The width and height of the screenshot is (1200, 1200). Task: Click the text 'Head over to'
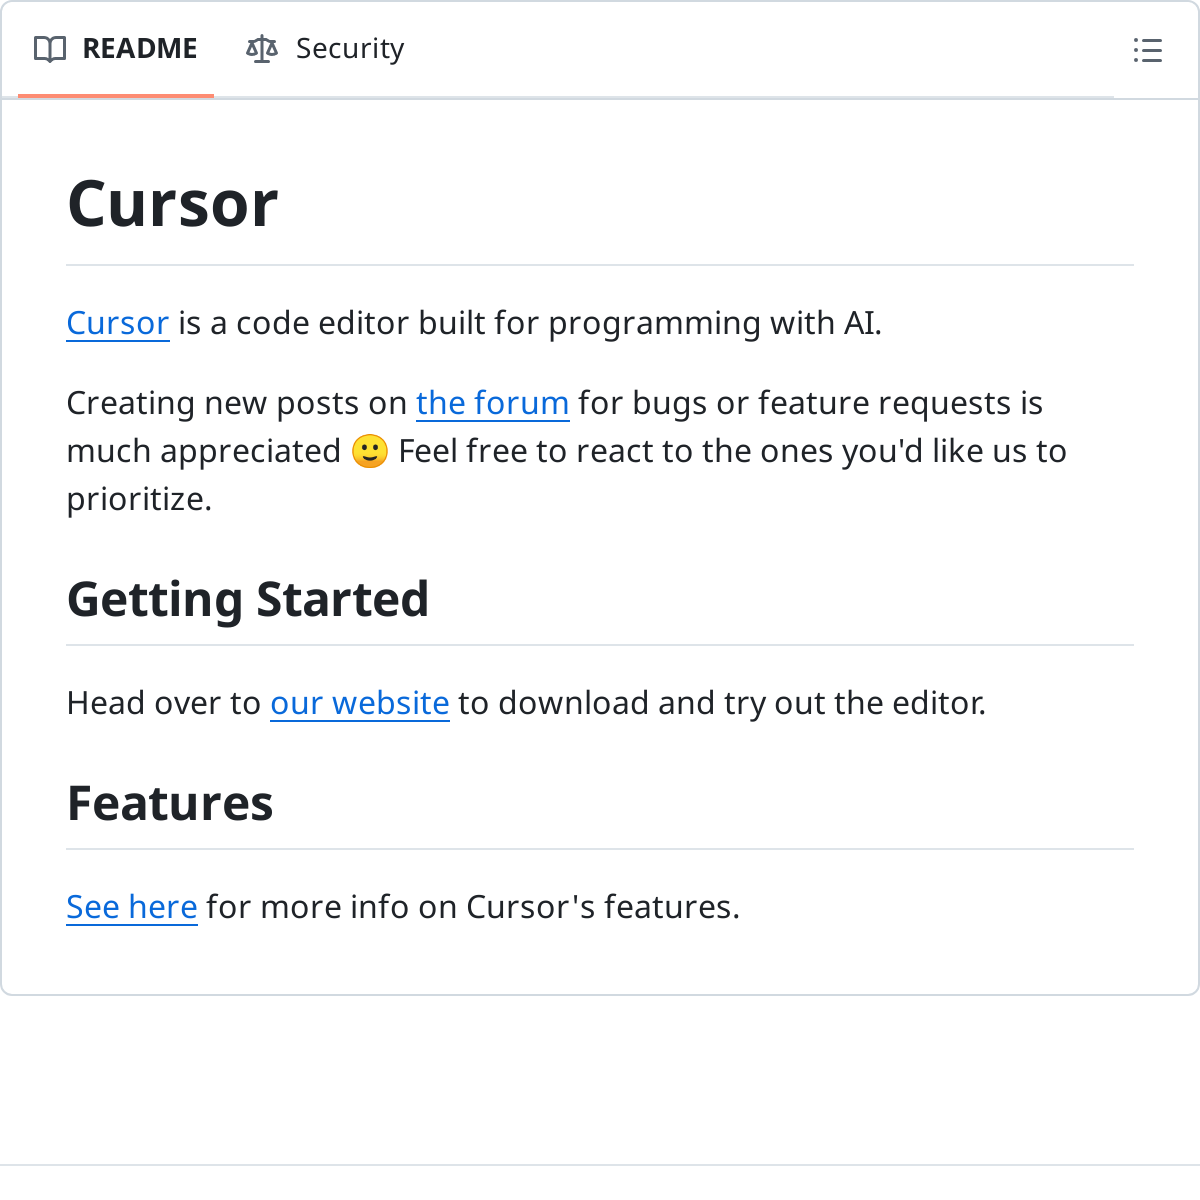click(164, 703)
